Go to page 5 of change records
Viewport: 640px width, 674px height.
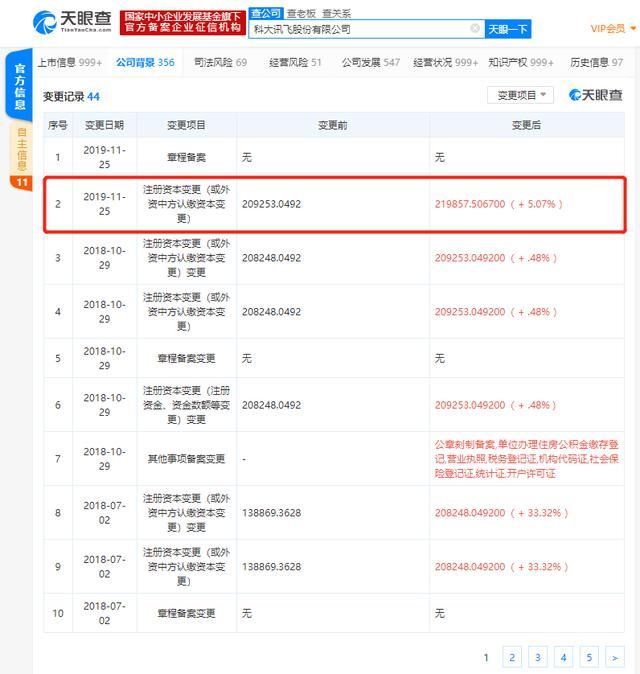coord(589,657)
